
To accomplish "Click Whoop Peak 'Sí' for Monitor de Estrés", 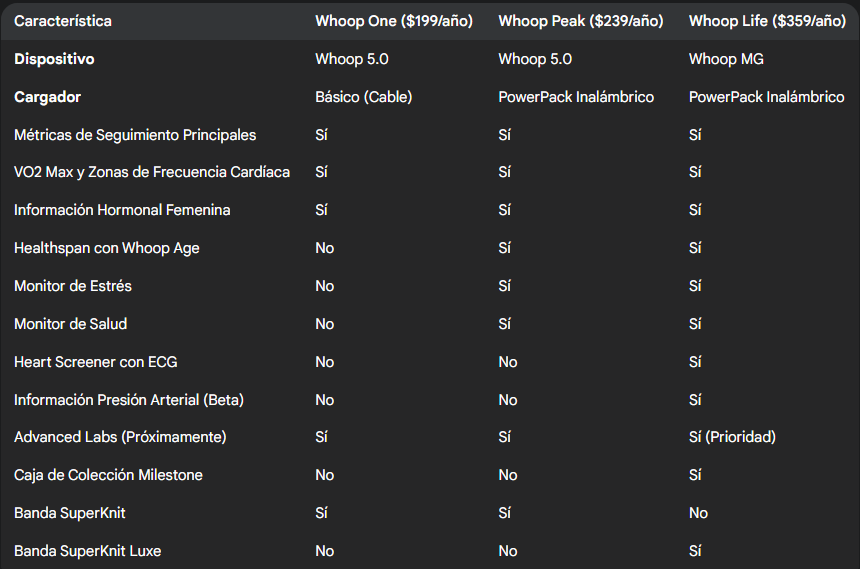I will pyautogui.click(x=505, y=286).
